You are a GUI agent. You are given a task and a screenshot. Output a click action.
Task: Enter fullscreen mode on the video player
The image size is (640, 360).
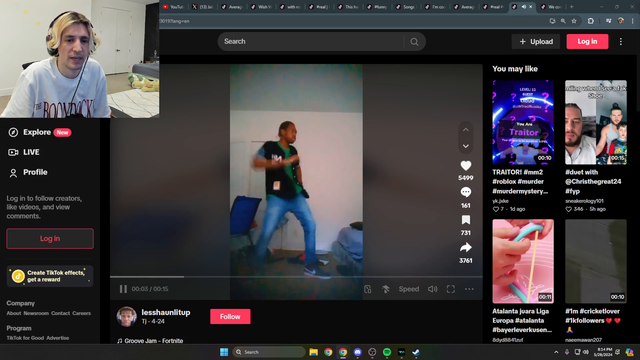tap(451, 289)
